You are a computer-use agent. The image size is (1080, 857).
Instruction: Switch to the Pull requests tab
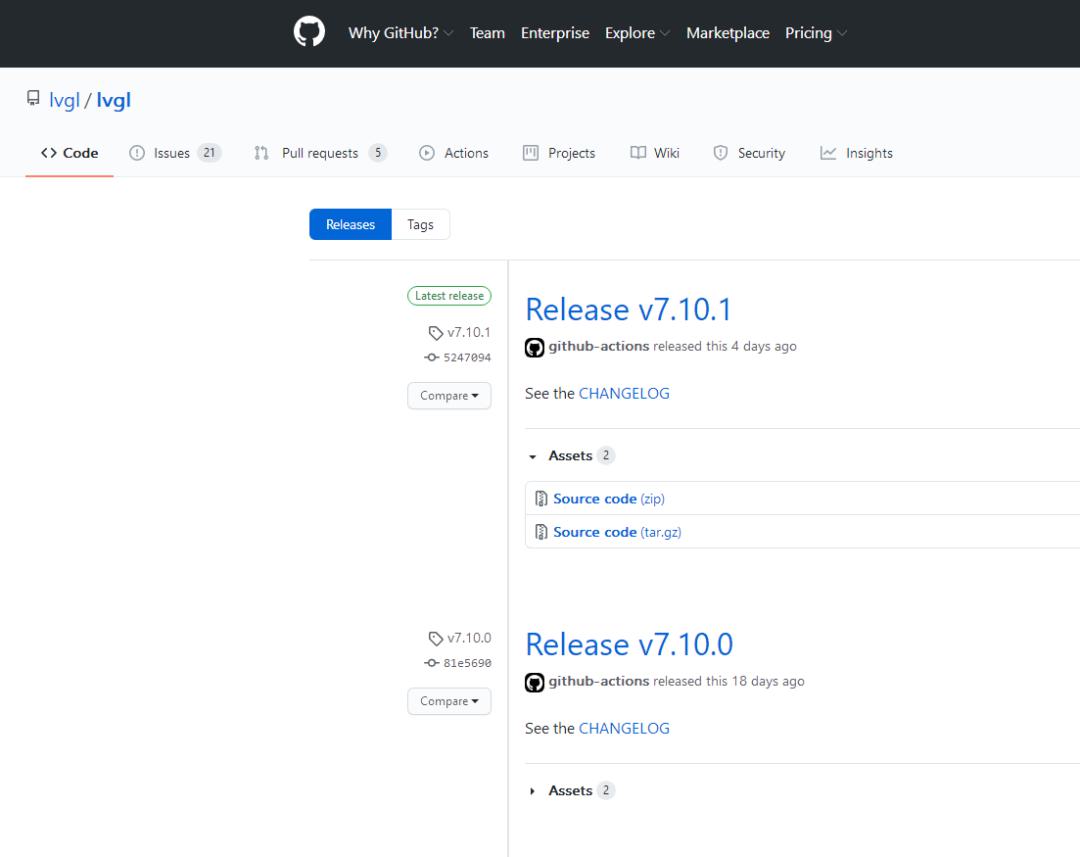point(320,153)
